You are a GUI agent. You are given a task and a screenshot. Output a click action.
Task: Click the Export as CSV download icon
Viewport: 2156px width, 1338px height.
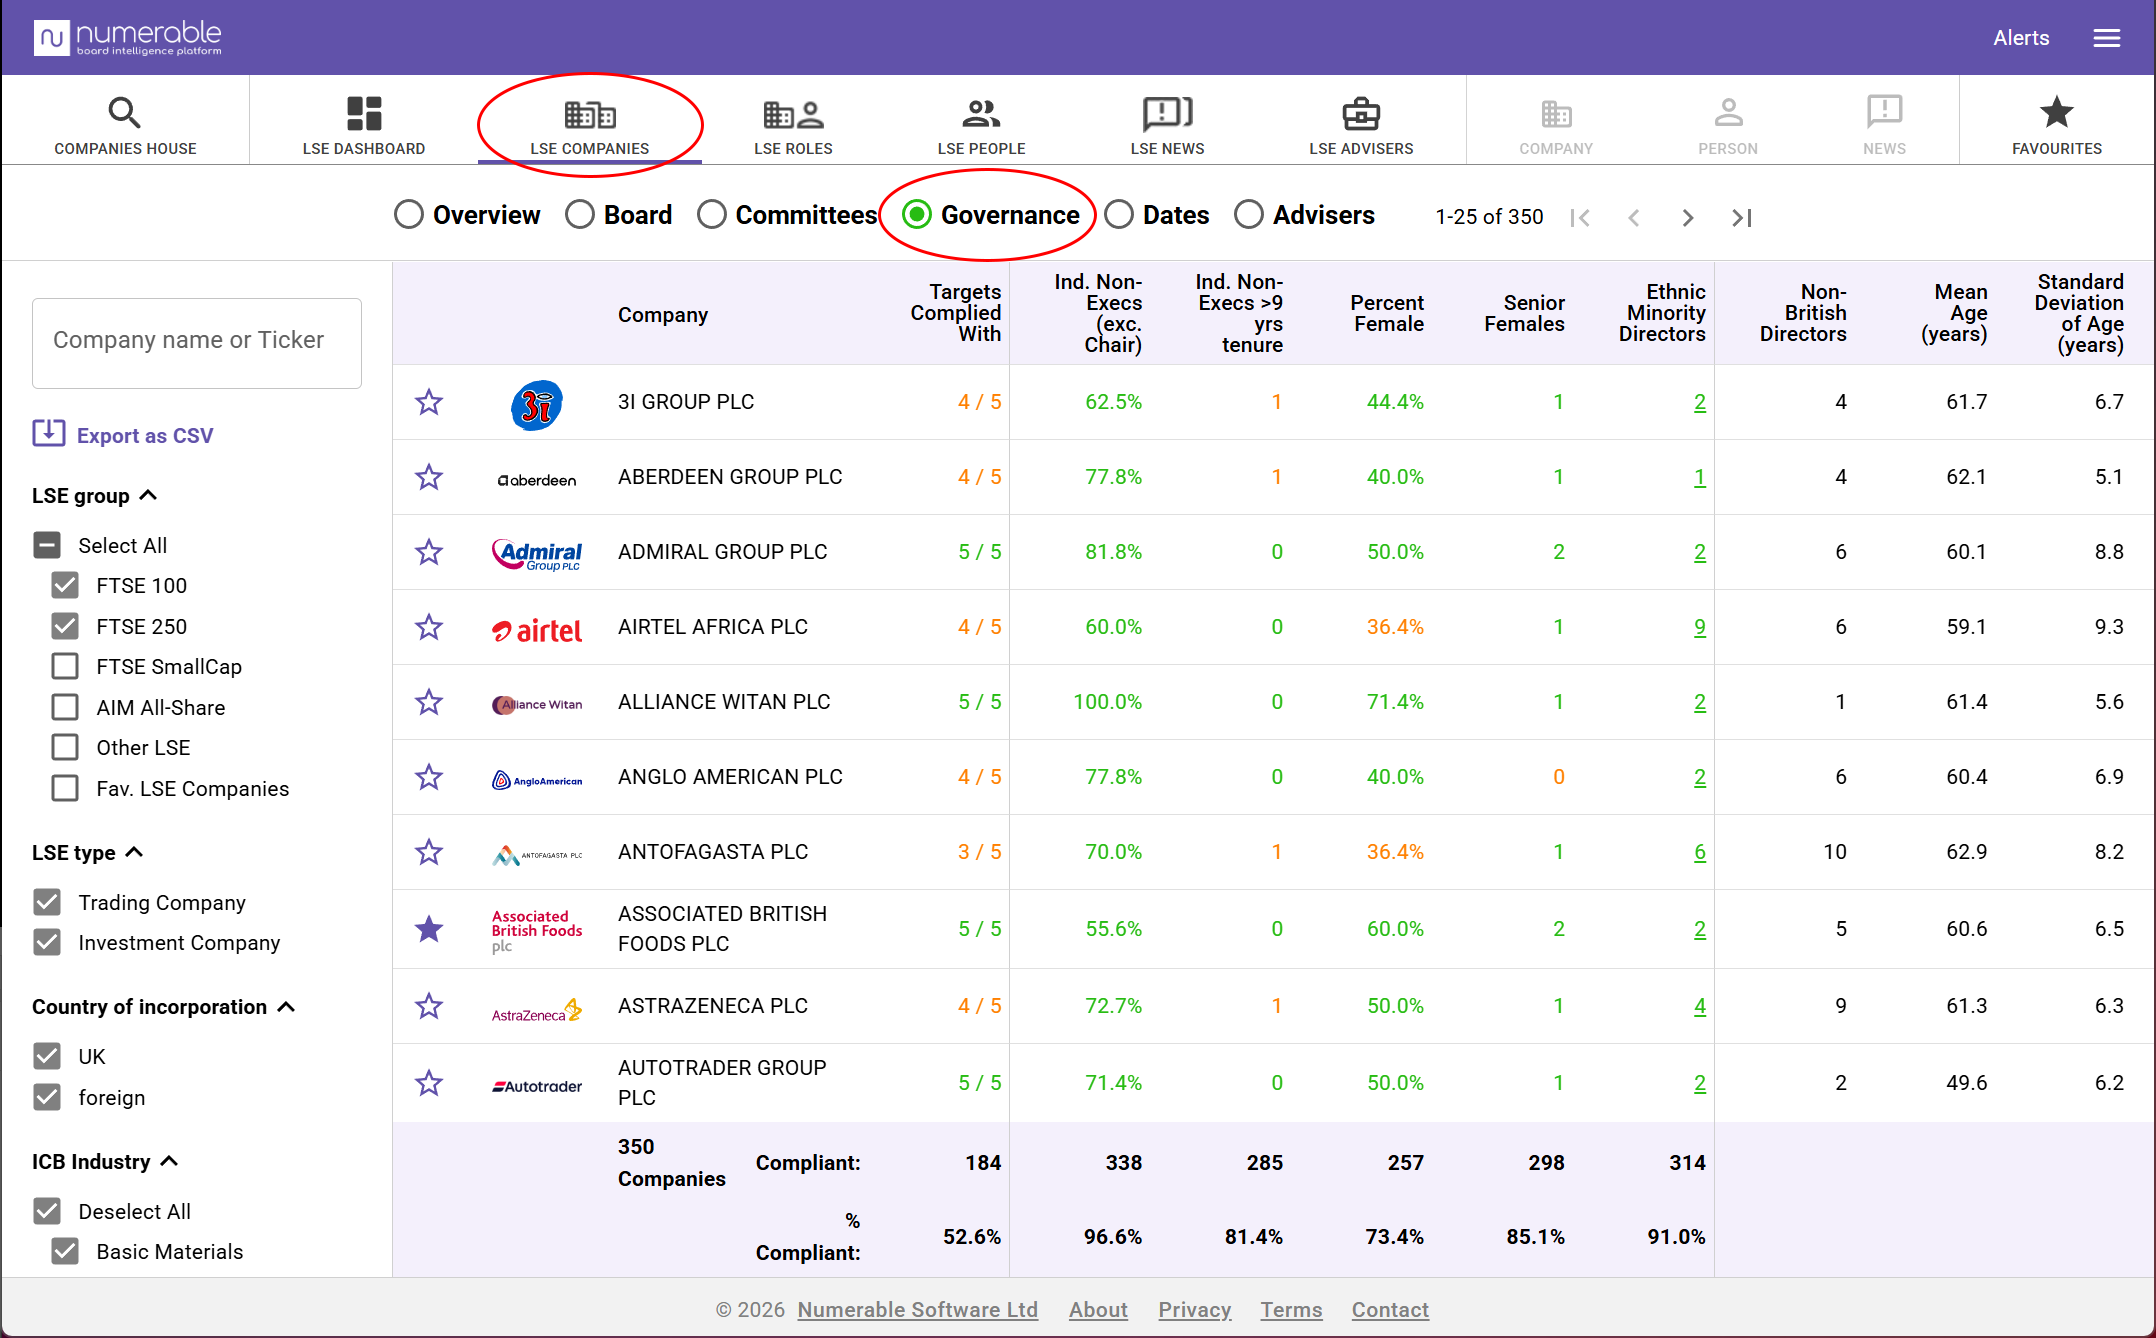point(49,434)
